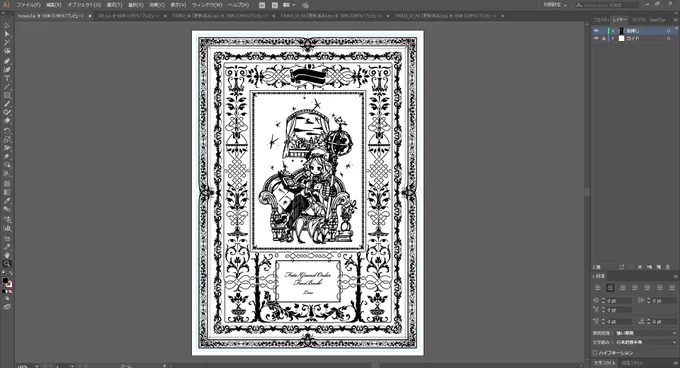Select the Column Graph tool
680x368 pixels.
coord(7,228)
